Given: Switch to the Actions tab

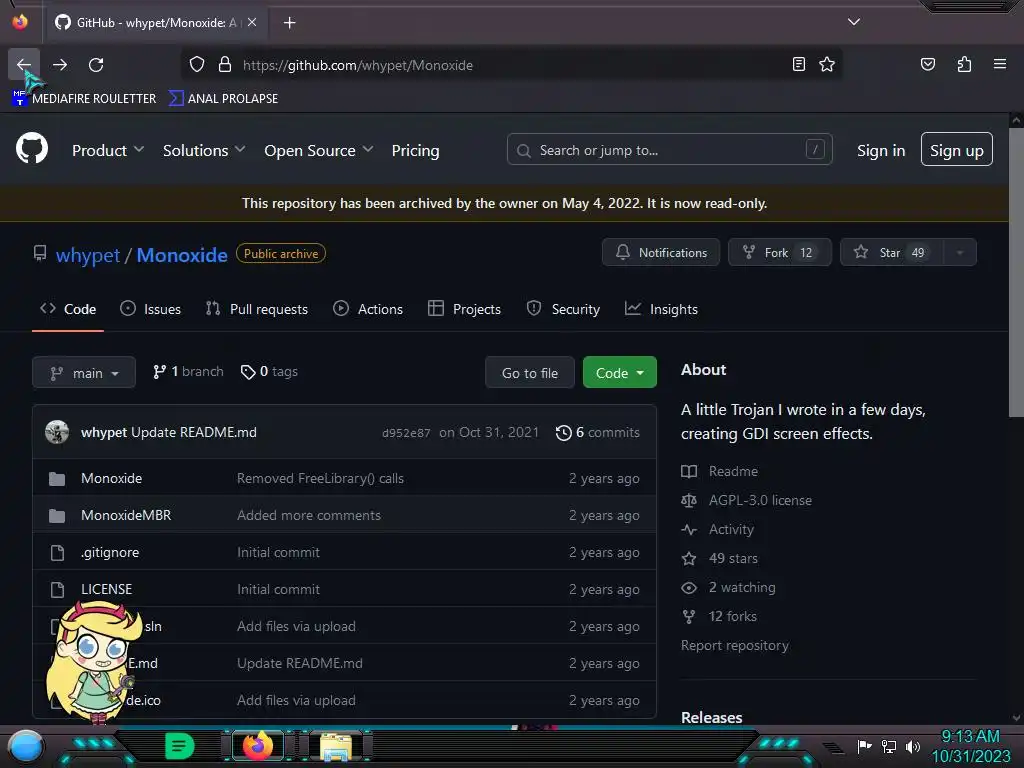Looking at the screenshot, I should point(368,309).
